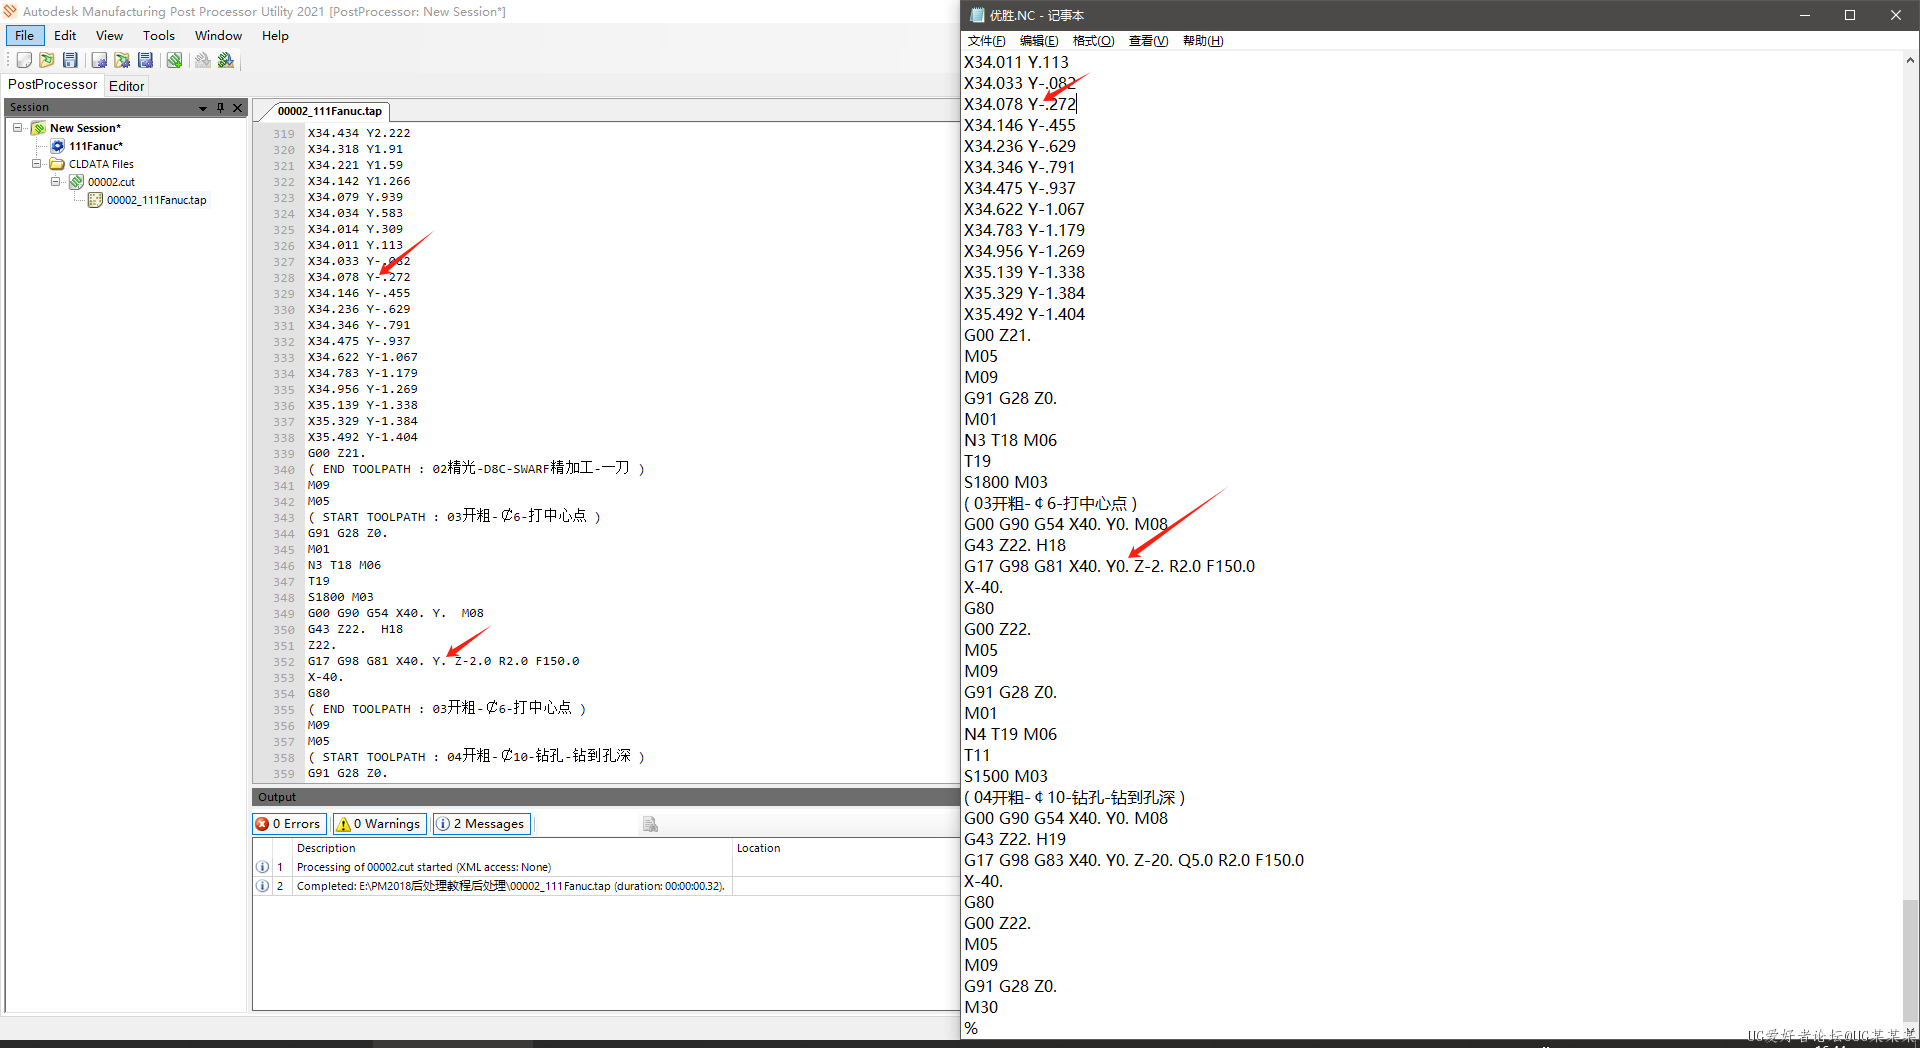Open Notepad 查看(V) menu

click(x=1148, y=41)
